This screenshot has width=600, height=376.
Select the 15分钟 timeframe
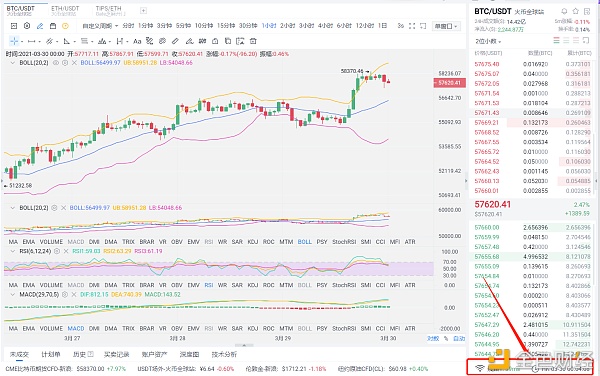click(x=226, y=26)
